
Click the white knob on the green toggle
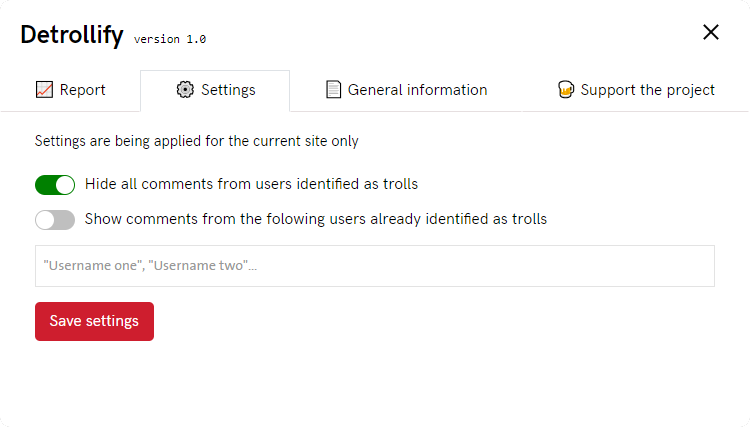[65, 185]
